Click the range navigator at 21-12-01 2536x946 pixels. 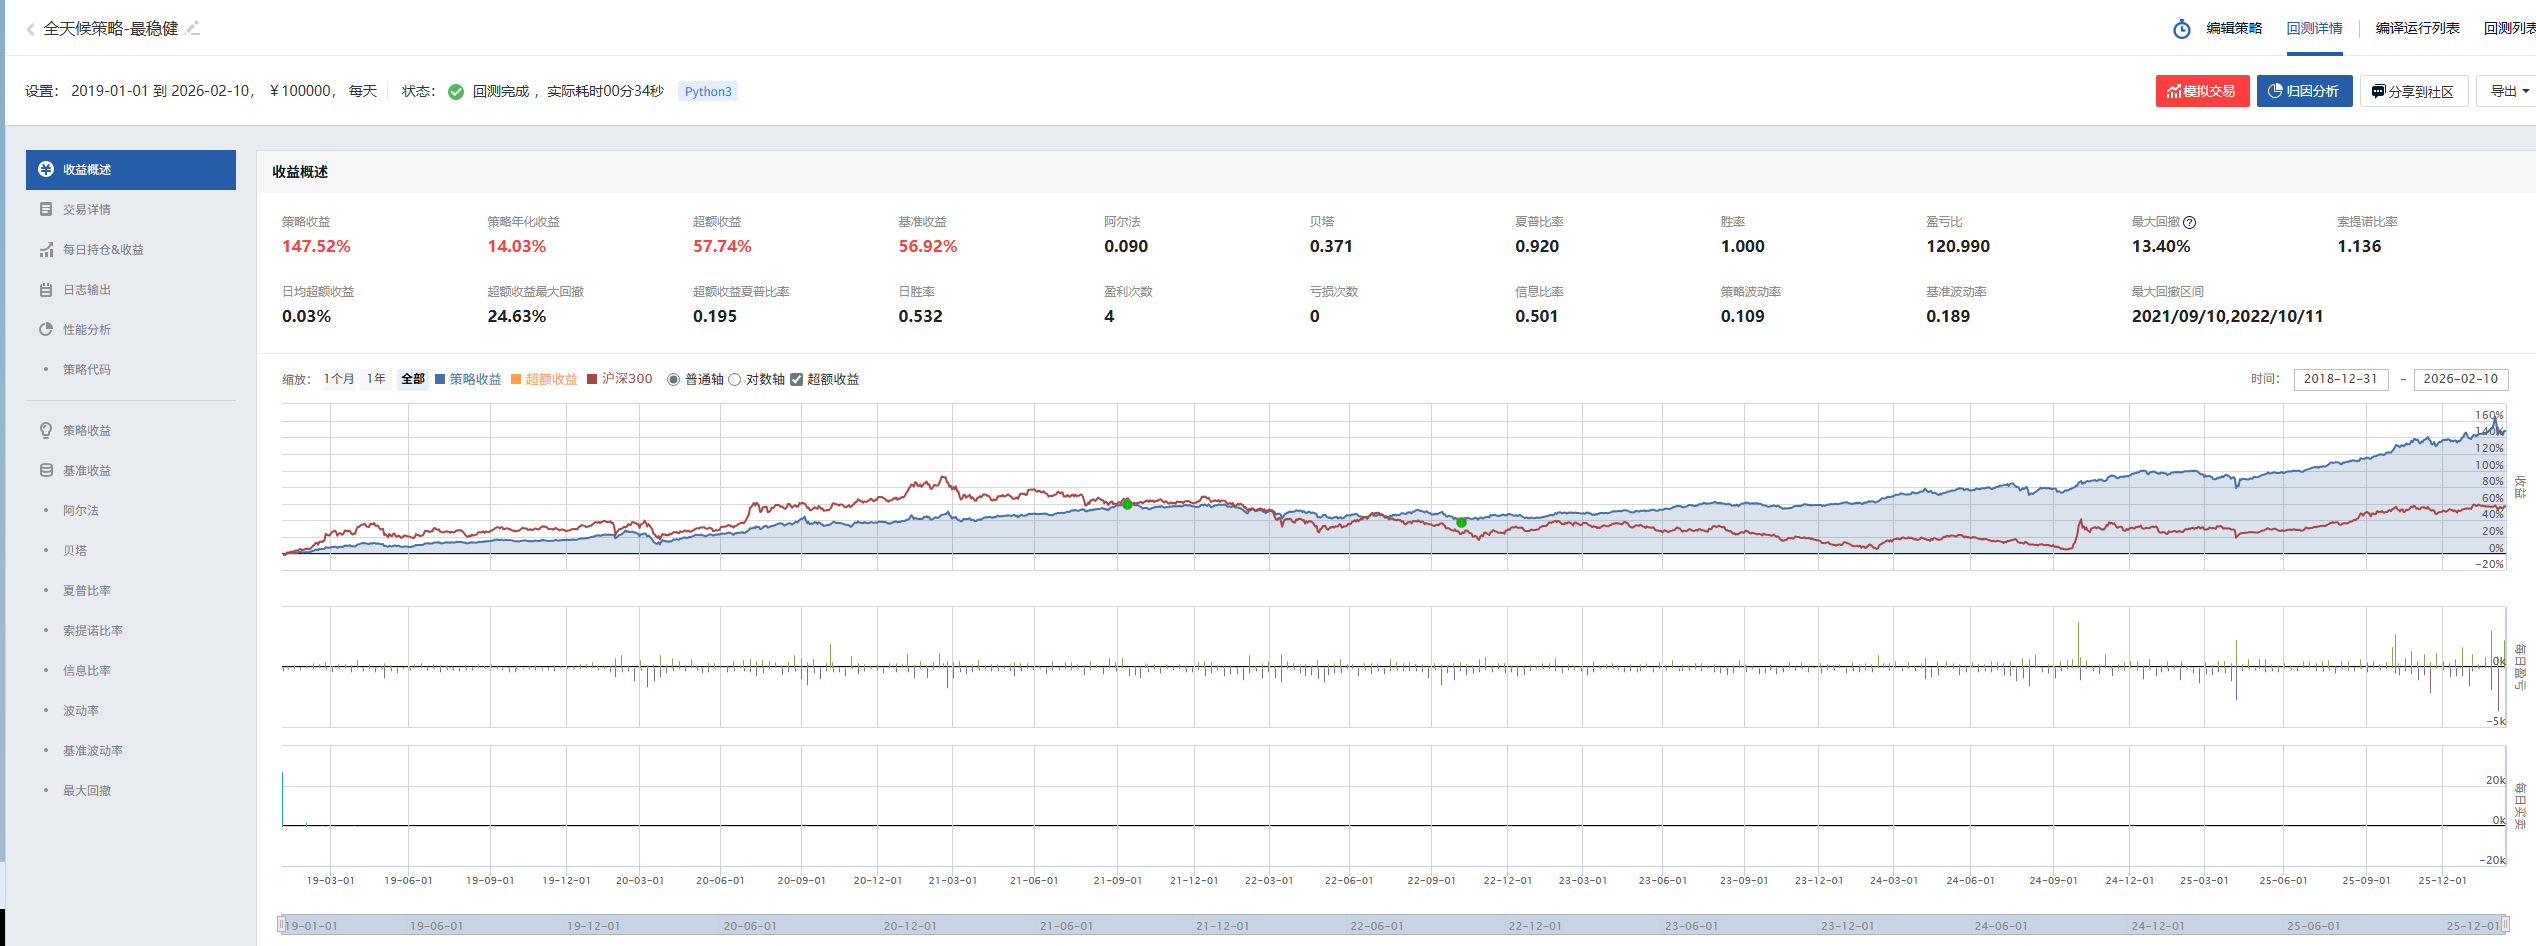(1222, 926)
